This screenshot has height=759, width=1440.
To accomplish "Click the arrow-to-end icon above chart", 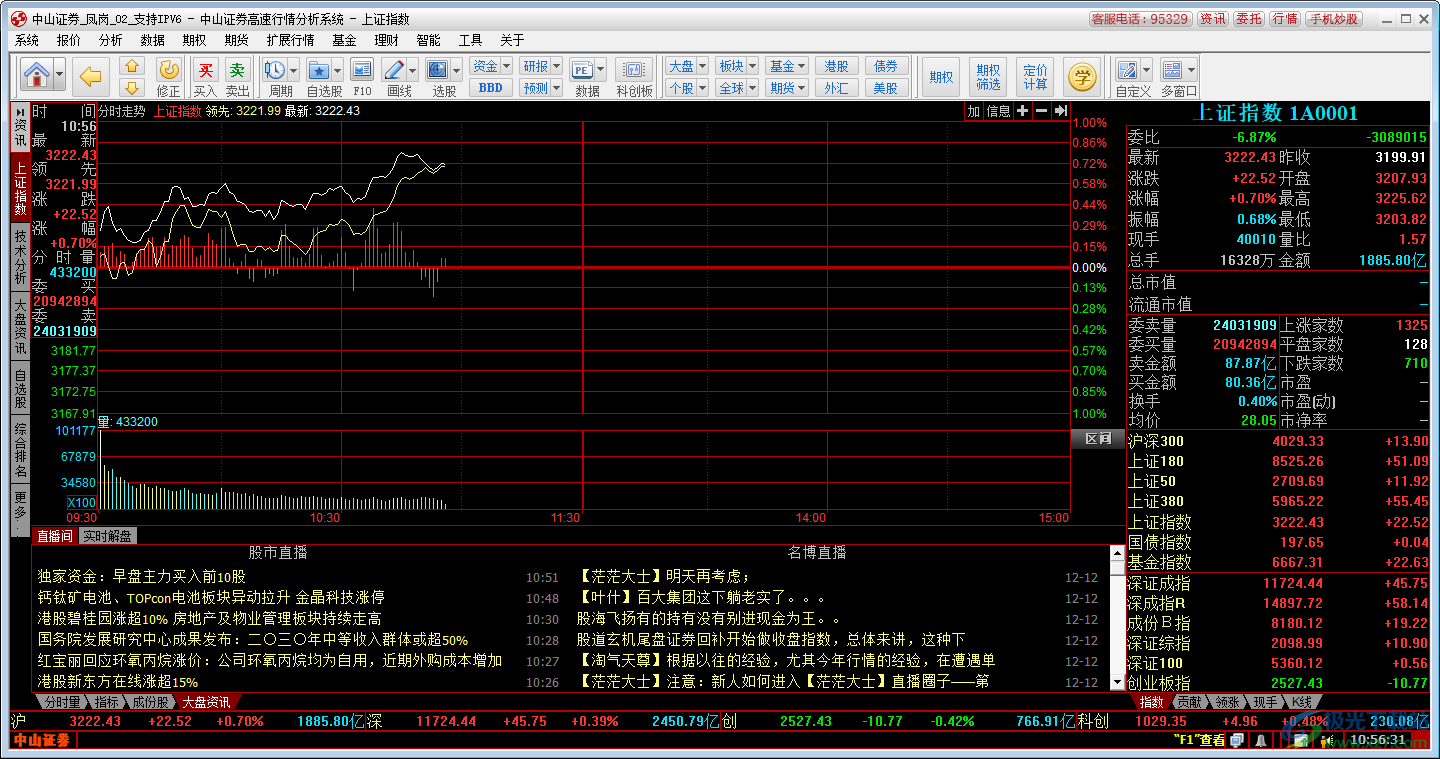I will [1061, 111].
